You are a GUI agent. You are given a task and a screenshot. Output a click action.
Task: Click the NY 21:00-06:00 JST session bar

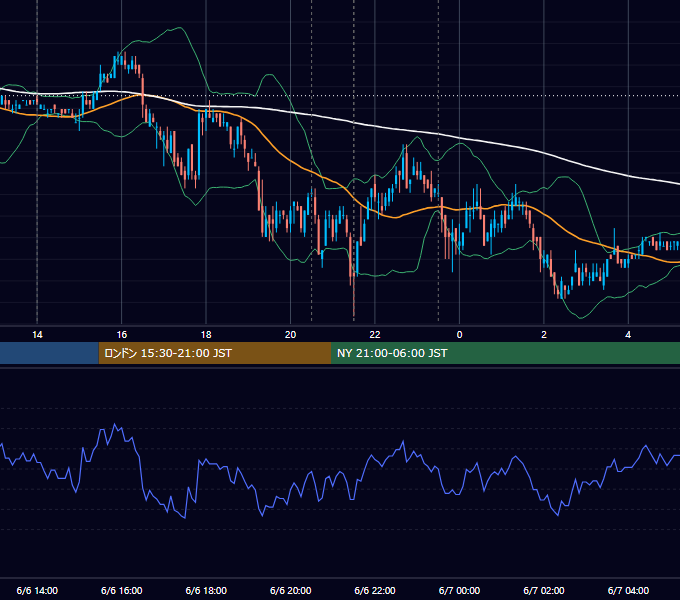505,353
